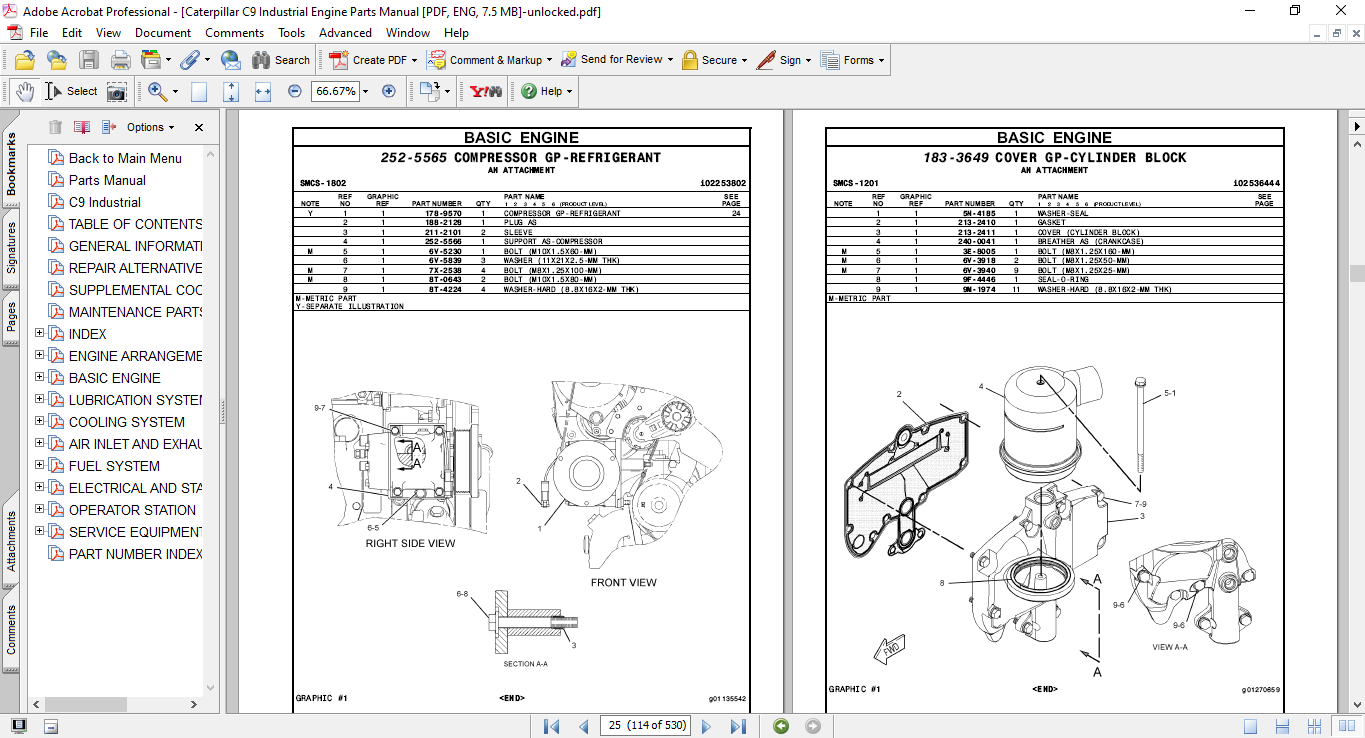Open document search with the binoculars icon
The height and width of the screenshot is (738, 1365).
262,60
